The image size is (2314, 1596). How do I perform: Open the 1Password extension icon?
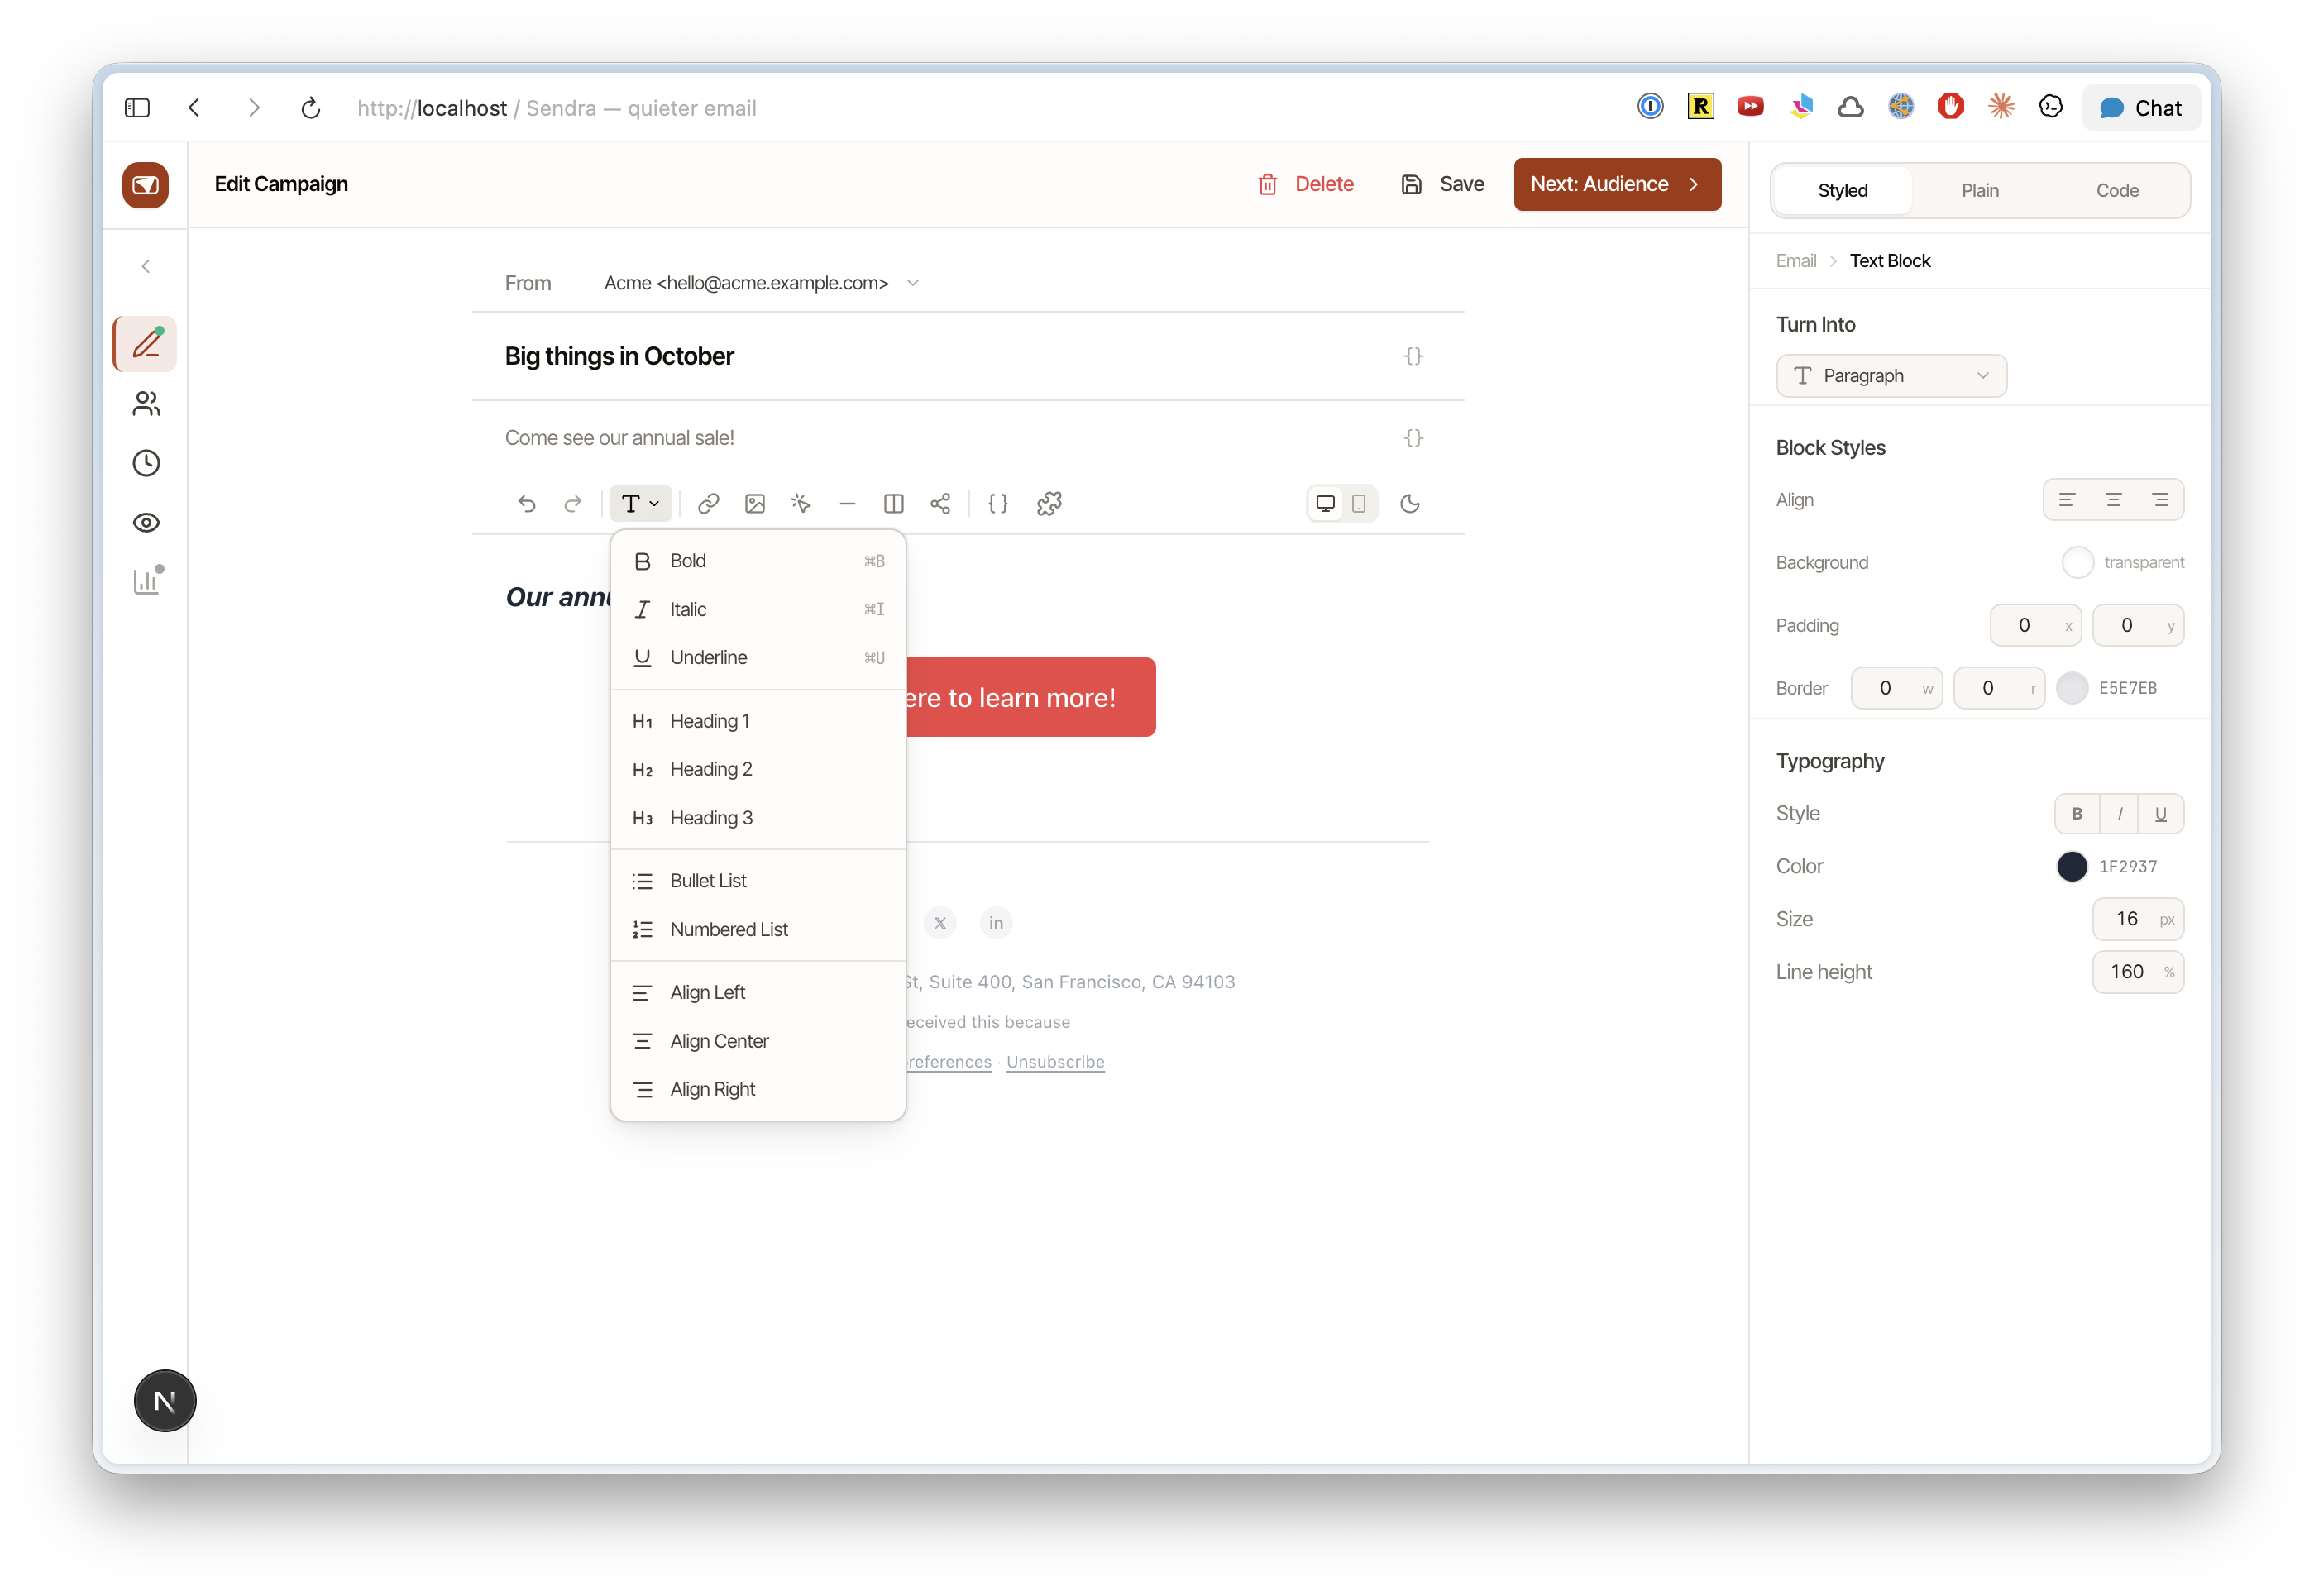tap(1650, 106)
